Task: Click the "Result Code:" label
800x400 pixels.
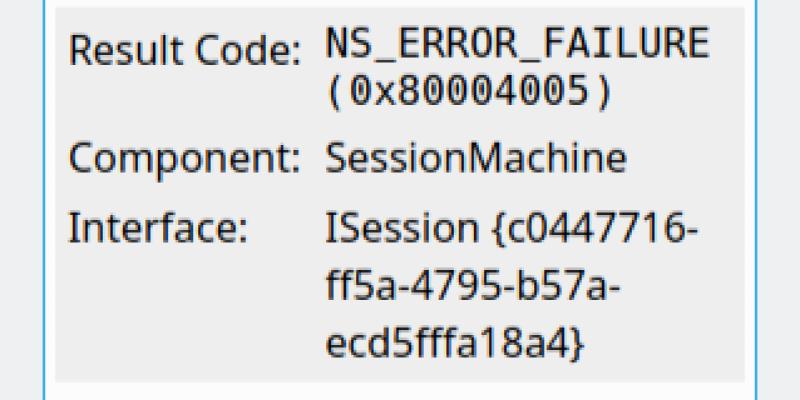Action: tap(184, 51)
